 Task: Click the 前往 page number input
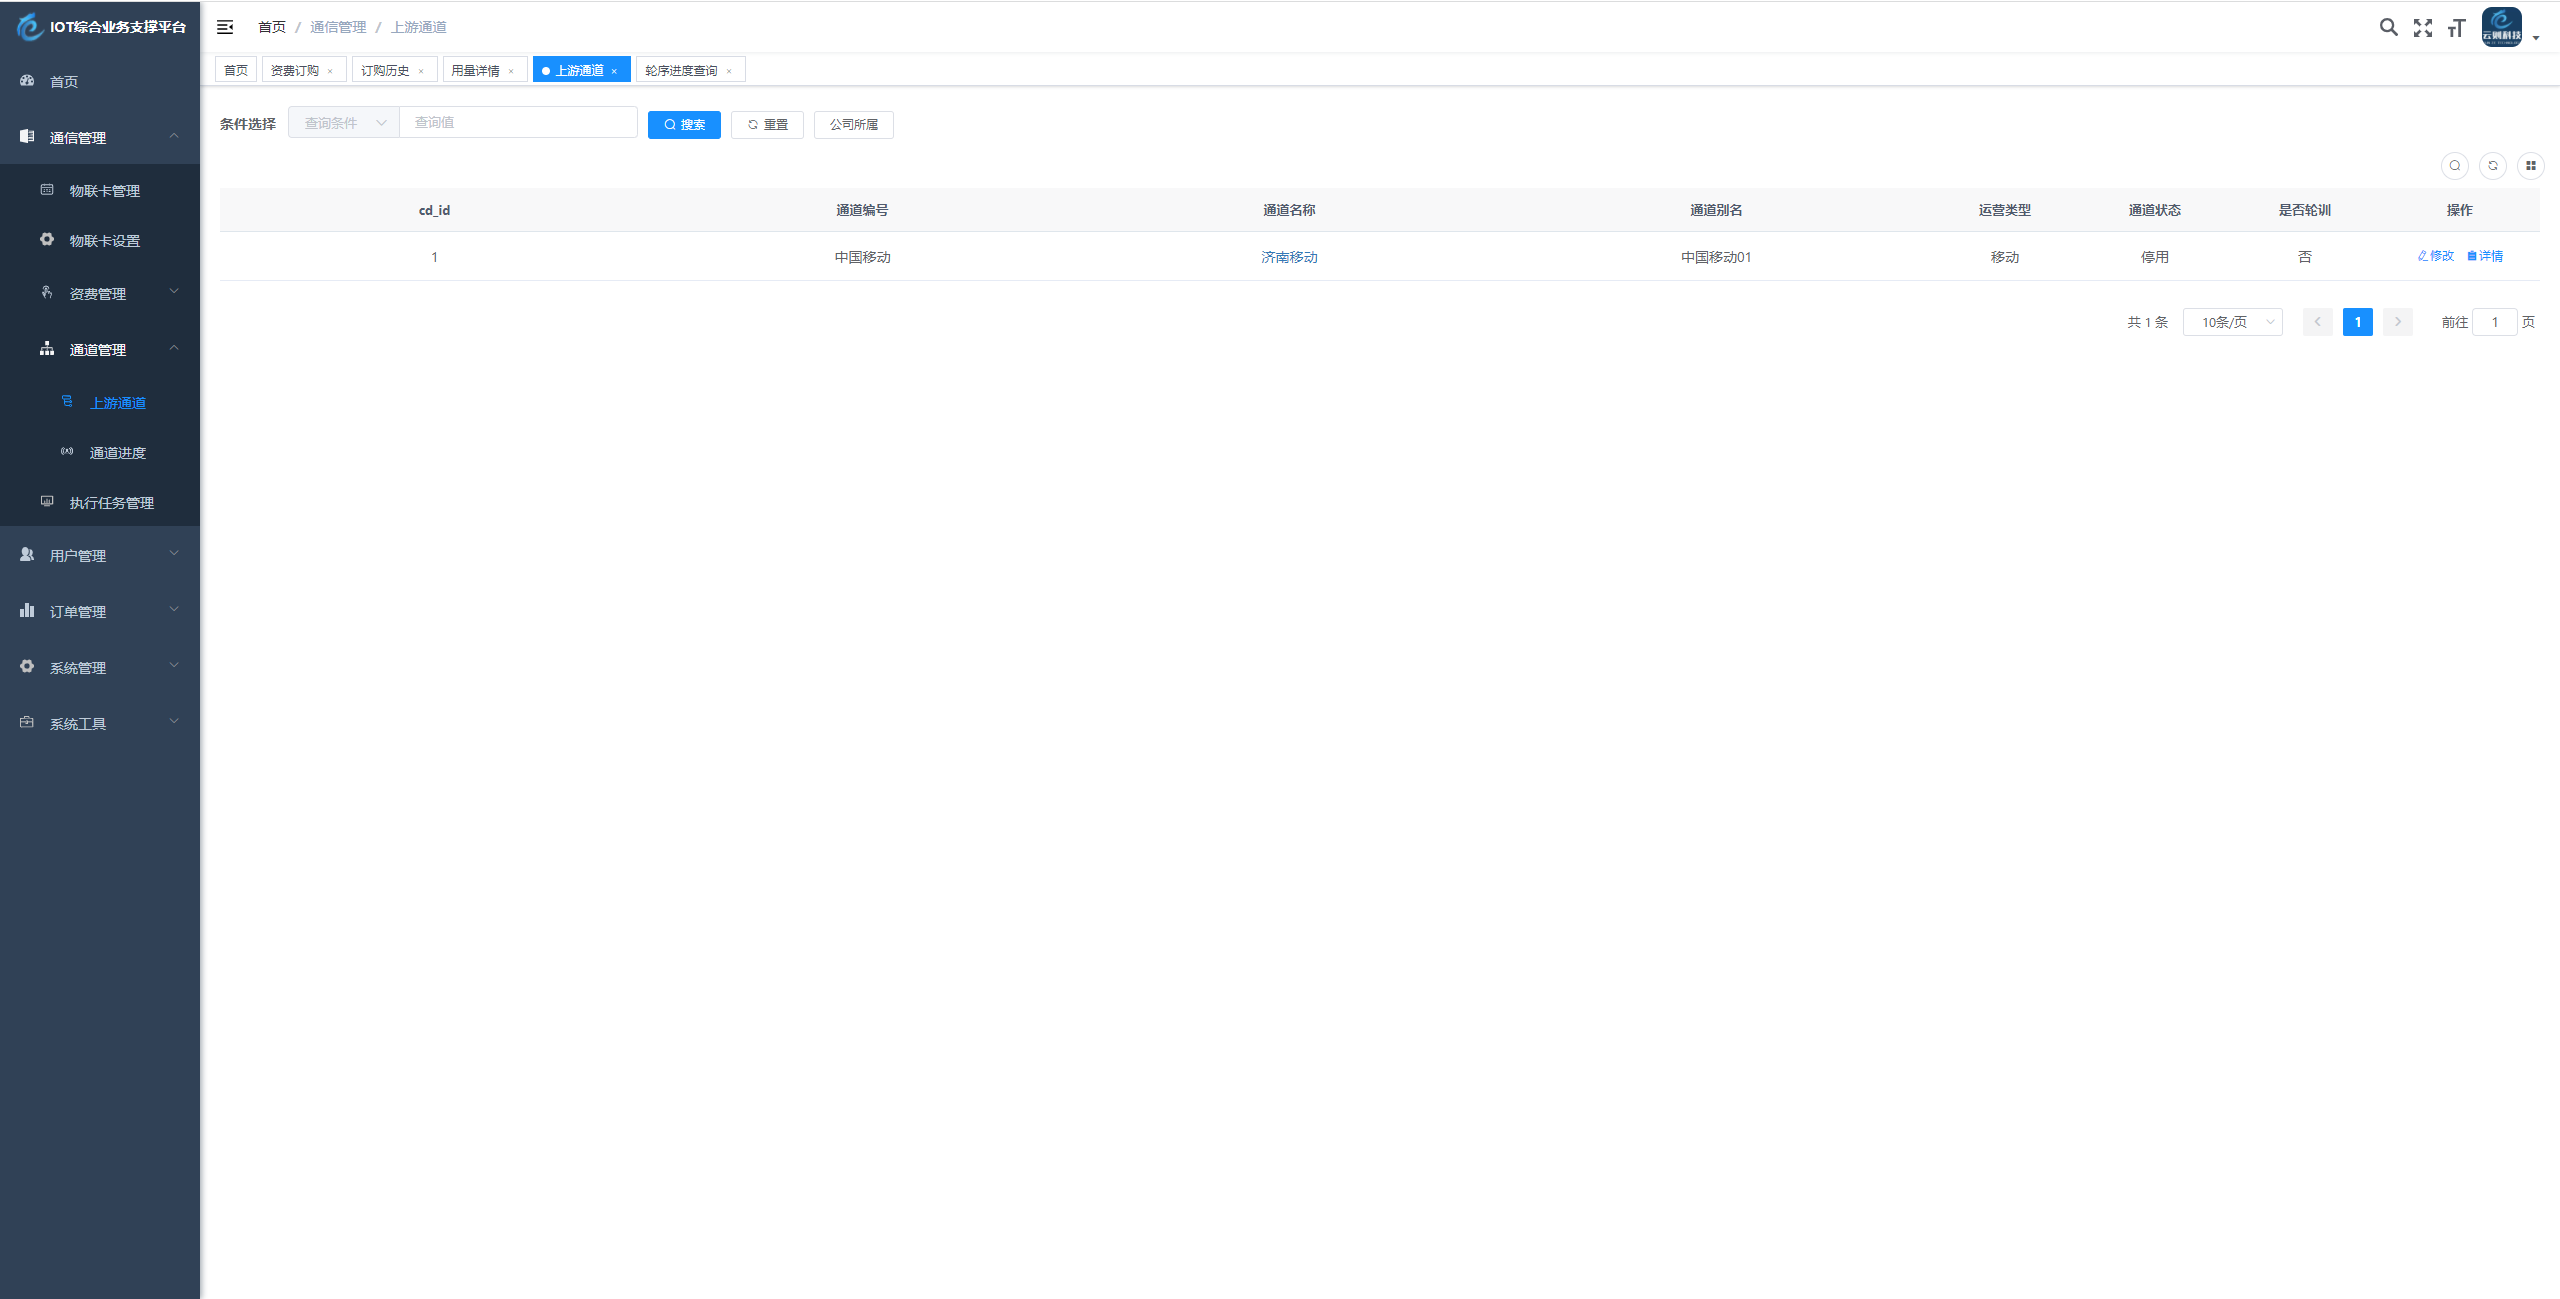pyautogui.click(x=2494, y=322)
